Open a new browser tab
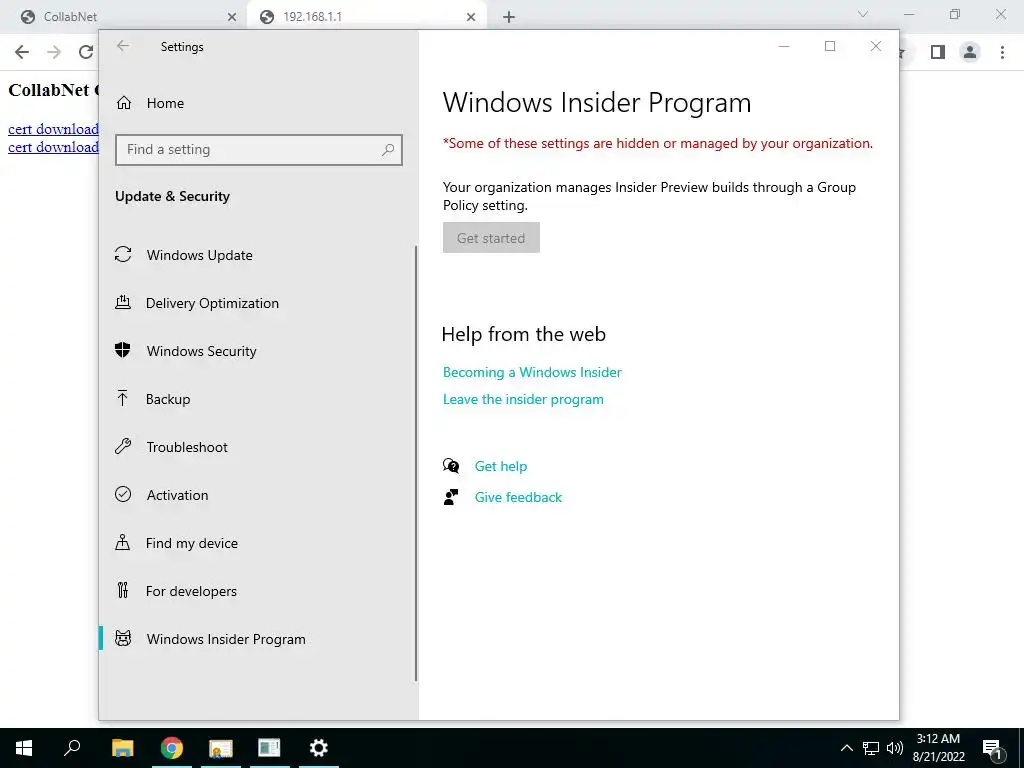 tap(509, 17)
